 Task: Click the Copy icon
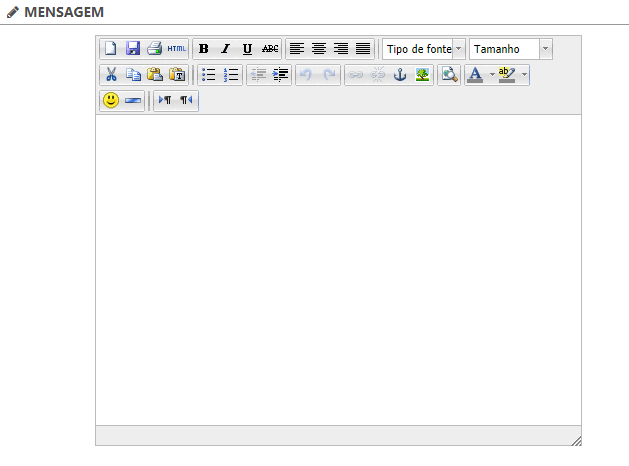(133, 75)
